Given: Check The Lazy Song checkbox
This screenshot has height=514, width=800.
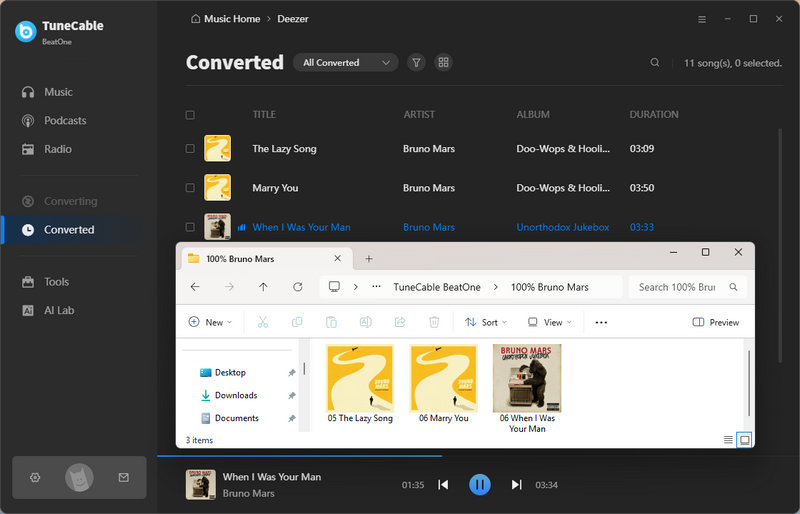Looking at the screenshot, I should coord(190,149).
